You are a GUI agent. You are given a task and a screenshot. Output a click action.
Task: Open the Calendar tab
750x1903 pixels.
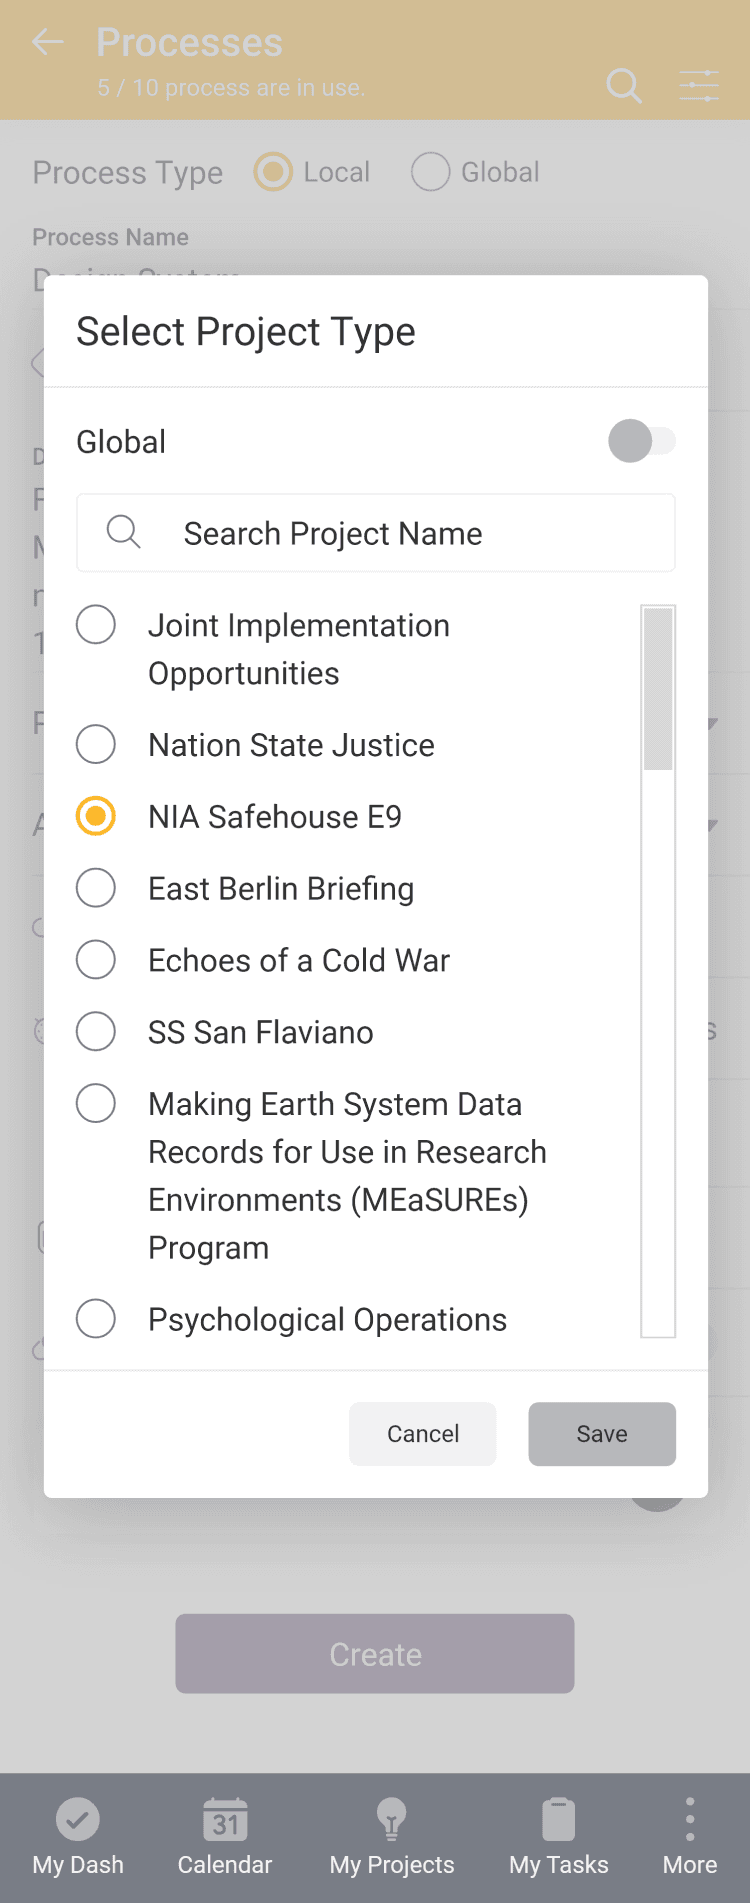click(x=225, y=1837)
